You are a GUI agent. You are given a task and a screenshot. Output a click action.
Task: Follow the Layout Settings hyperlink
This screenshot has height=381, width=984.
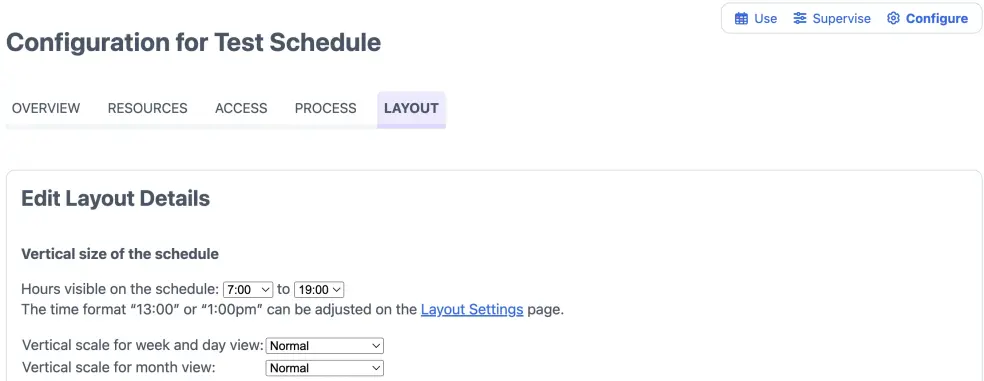(472, 309)
